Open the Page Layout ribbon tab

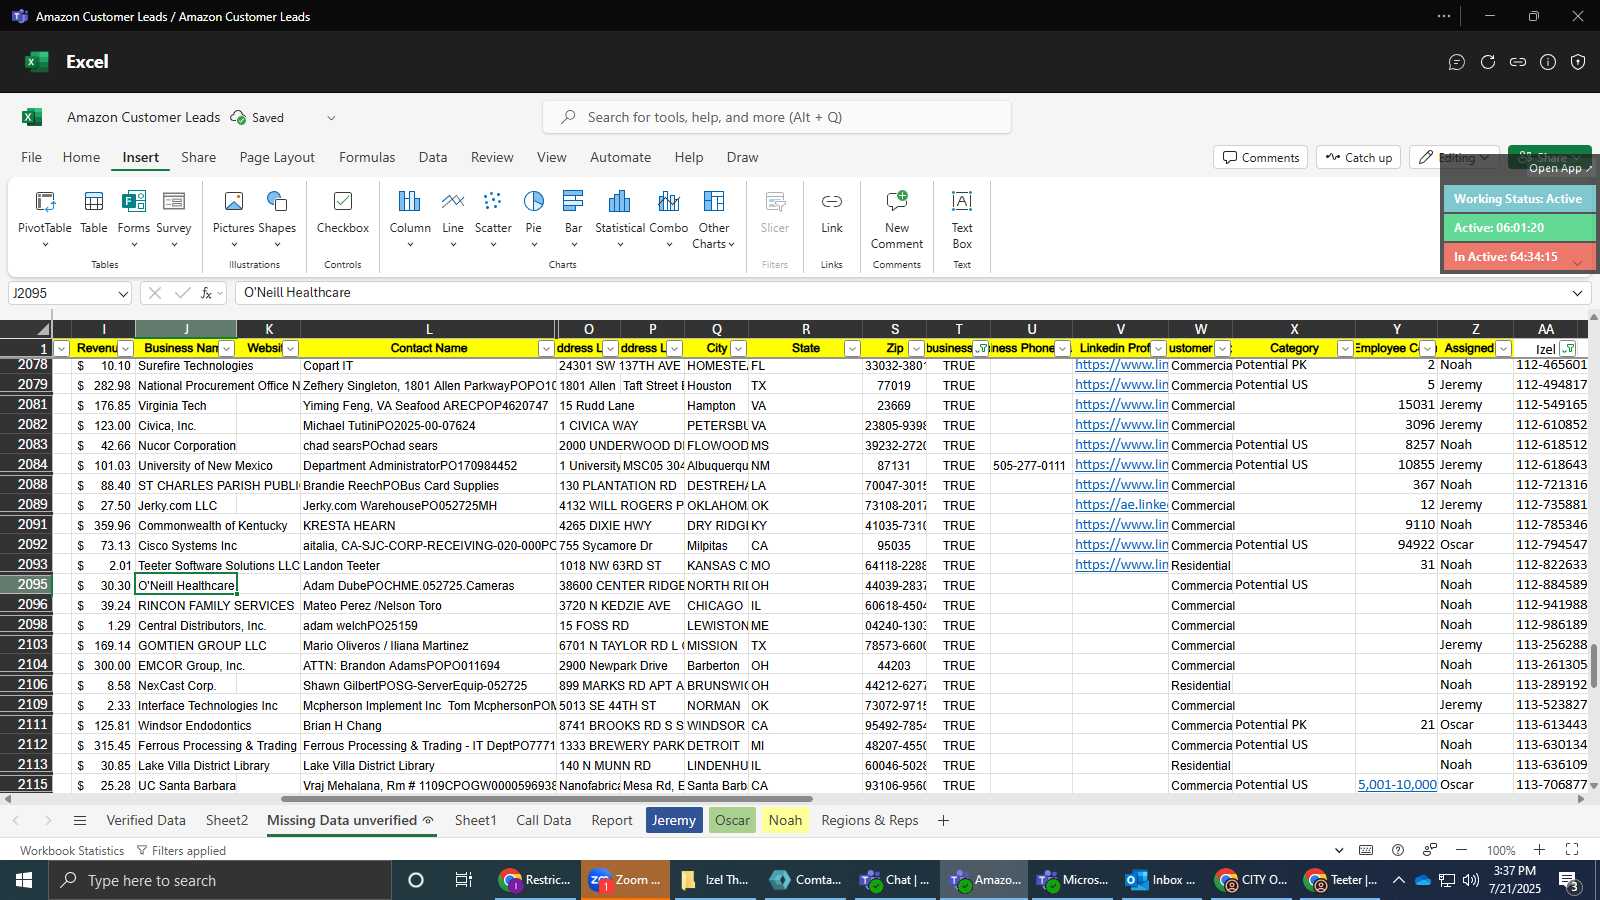click(x=277, y=157)
